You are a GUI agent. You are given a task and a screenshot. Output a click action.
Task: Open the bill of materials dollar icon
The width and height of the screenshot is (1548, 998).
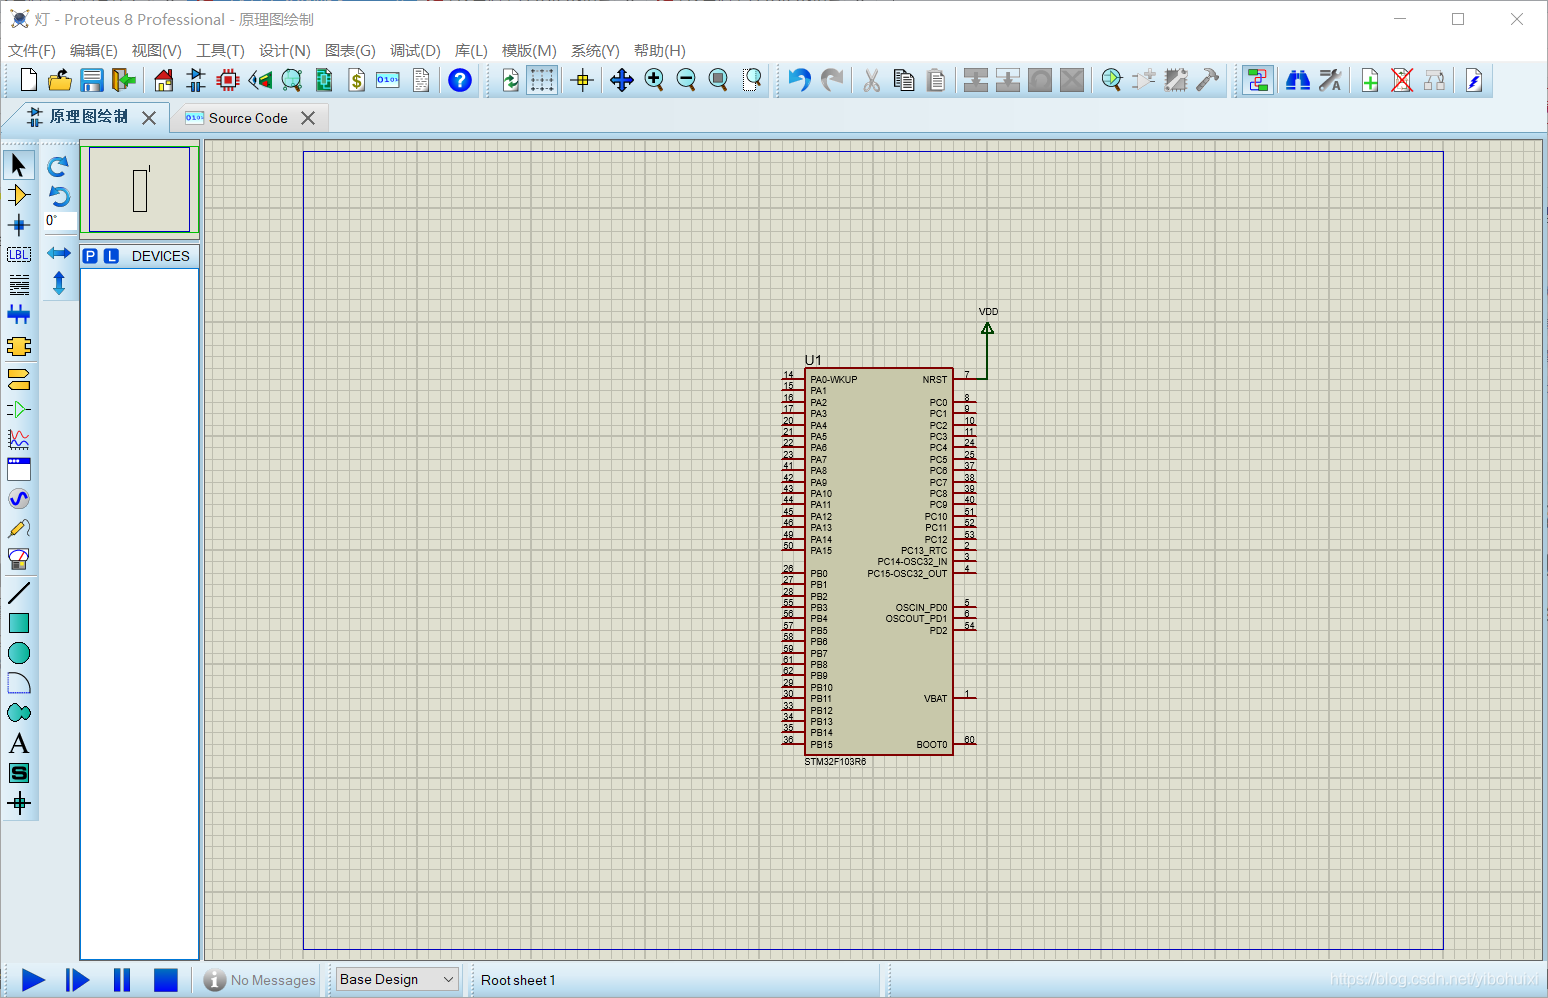point(356,80)
